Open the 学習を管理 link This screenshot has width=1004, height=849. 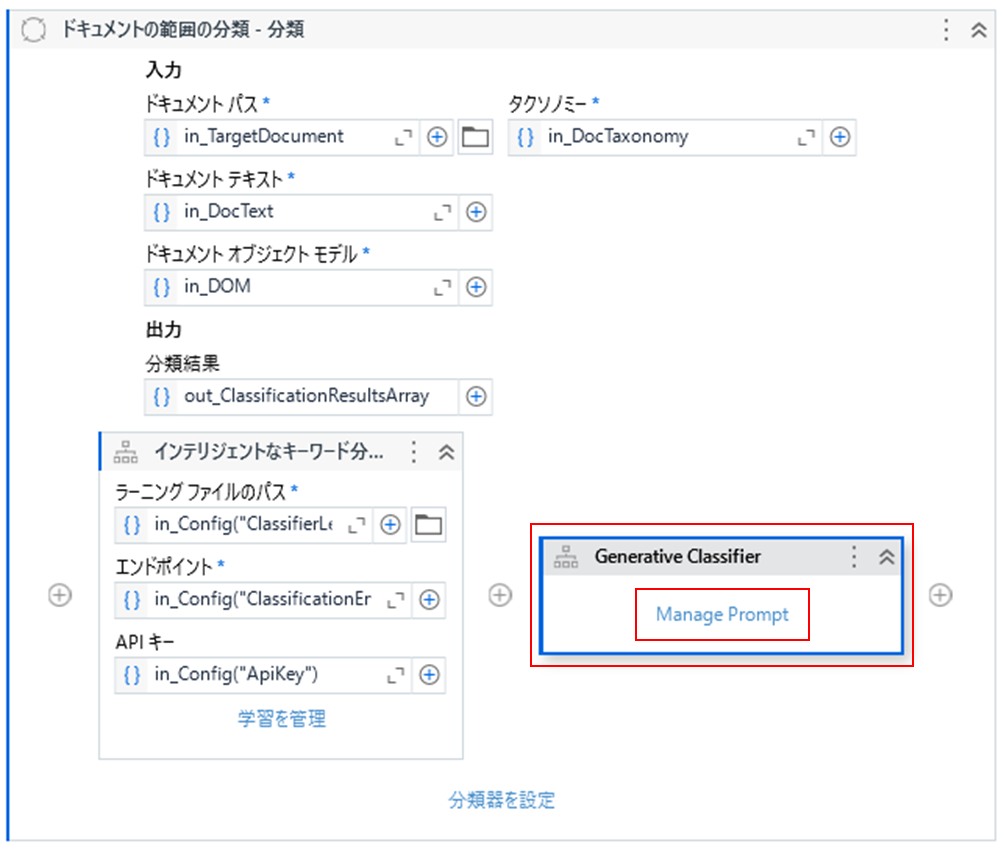point(282,718)
